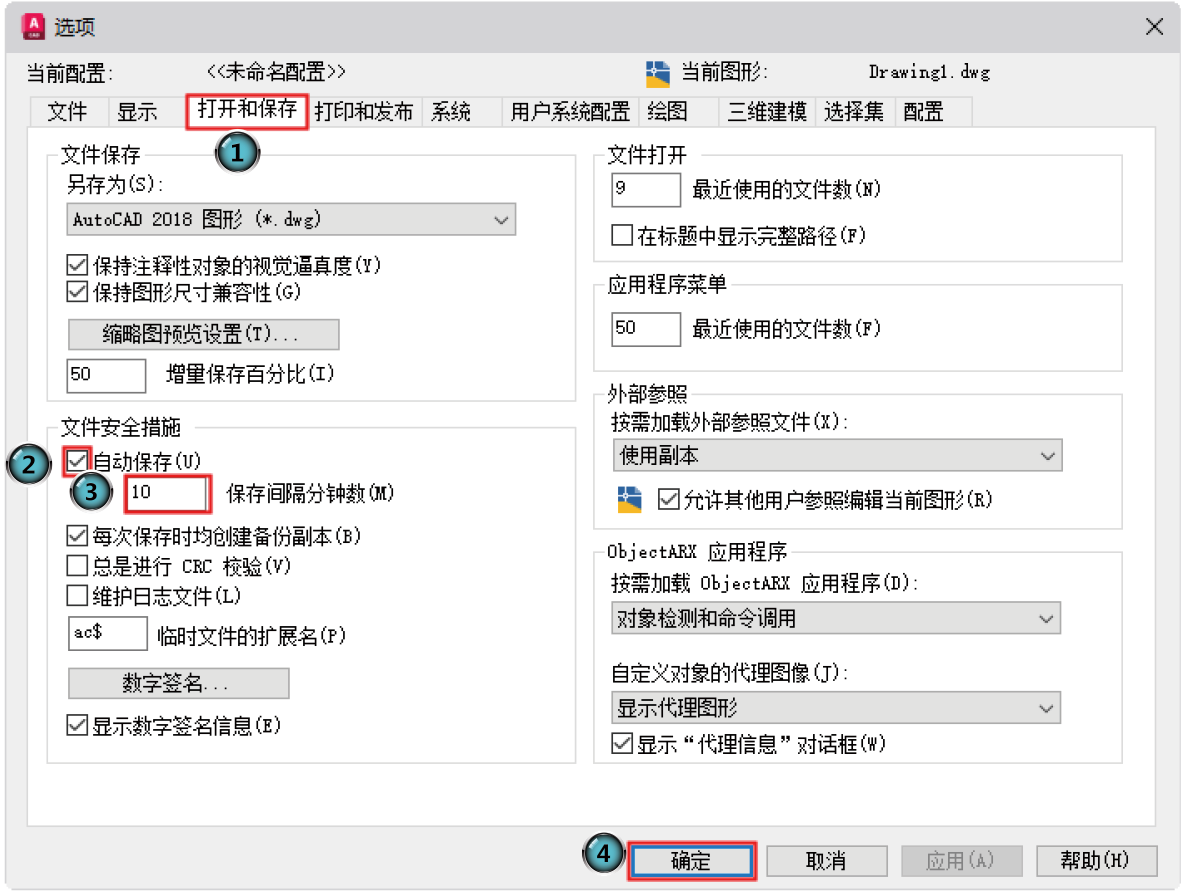The image size is (1181, 894).
Task: Open the 数字签名 button
Action: click(178, 684)
